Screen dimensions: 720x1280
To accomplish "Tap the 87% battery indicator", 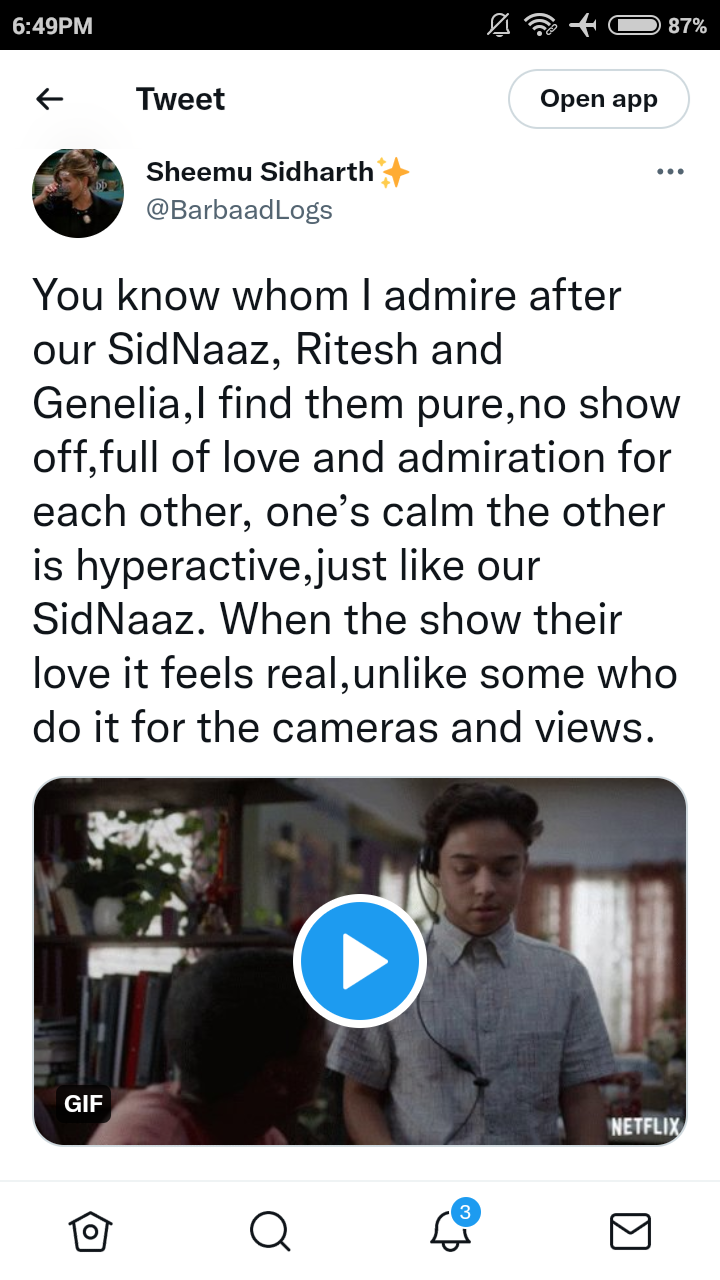I will (x=655, y=26).
